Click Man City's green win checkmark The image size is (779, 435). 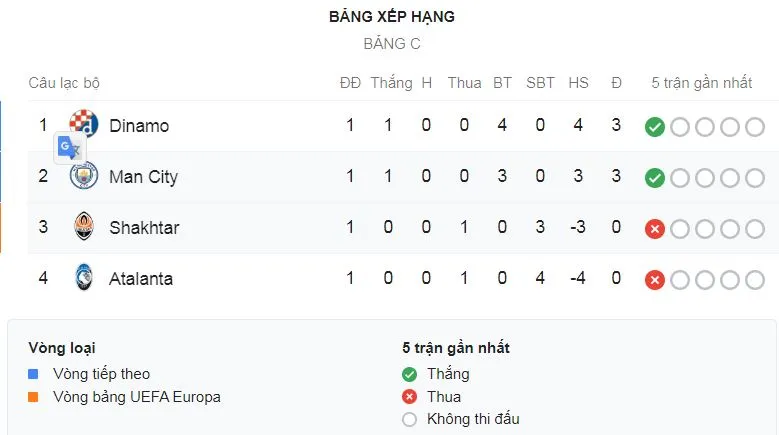pyautogui.click(x=655, y=178)
